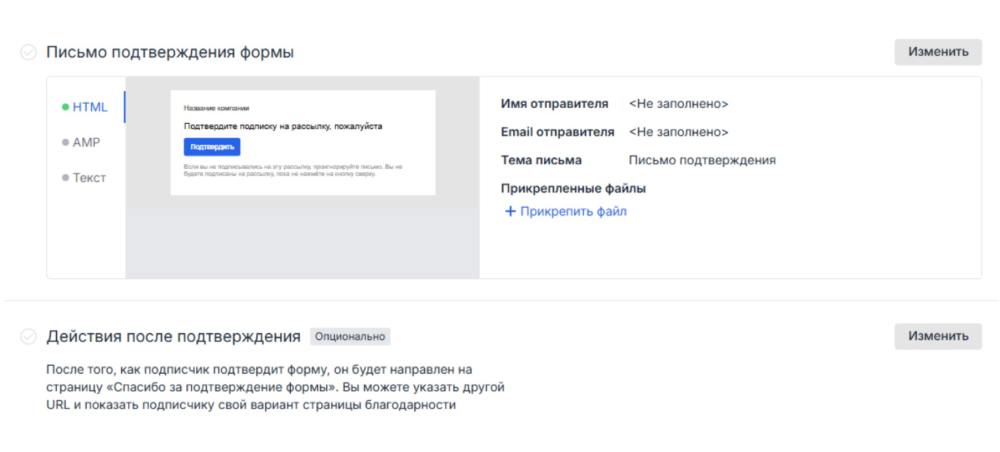Click the green status dot next to HTML
Screen dimensions: 1000x452
pos(65,107)
